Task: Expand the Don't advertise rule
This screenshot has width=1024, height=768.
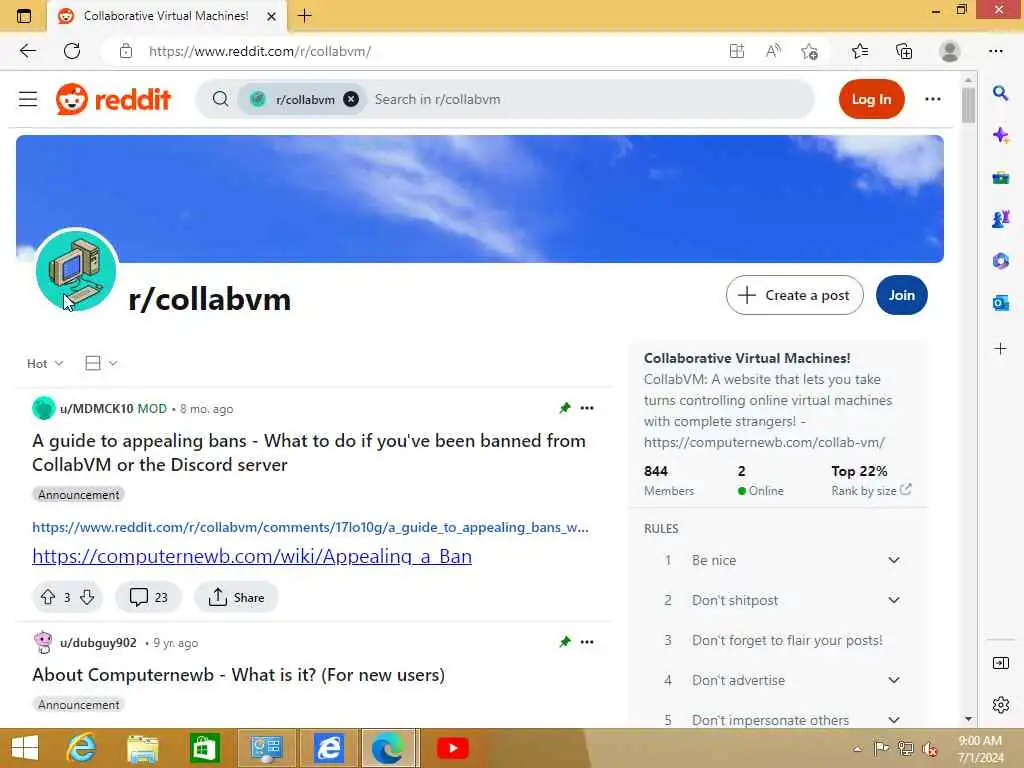Action: (894, 680)
